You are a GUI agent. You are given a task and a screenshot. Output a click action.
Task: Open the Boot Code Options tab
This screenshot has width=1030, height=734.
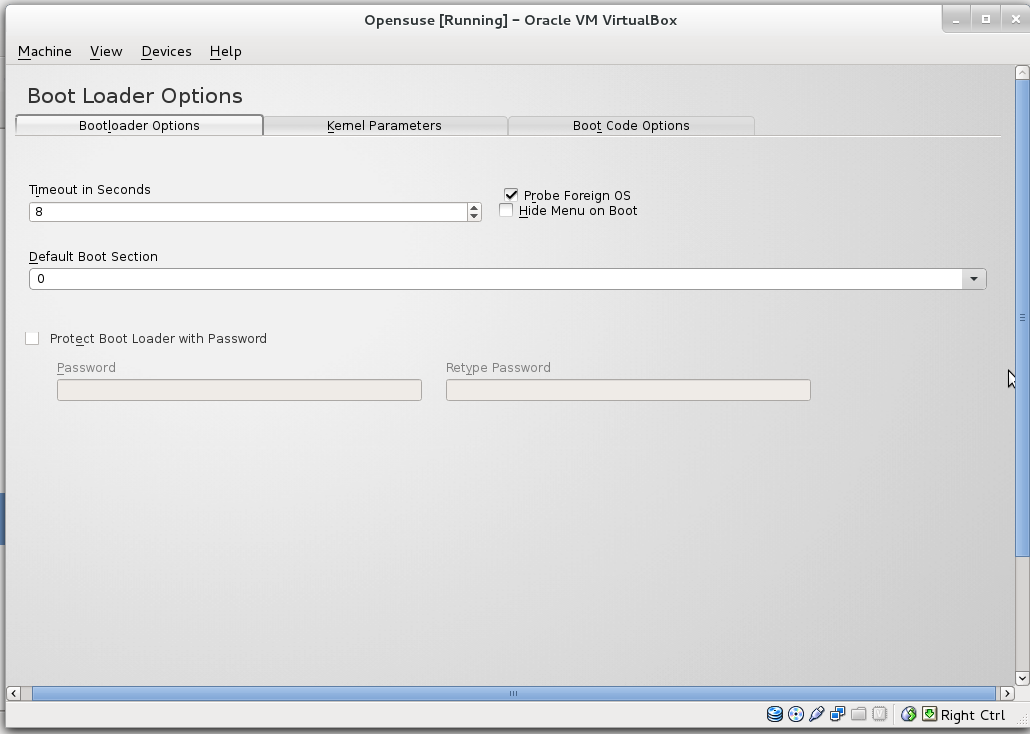click(x=631, y=125)
